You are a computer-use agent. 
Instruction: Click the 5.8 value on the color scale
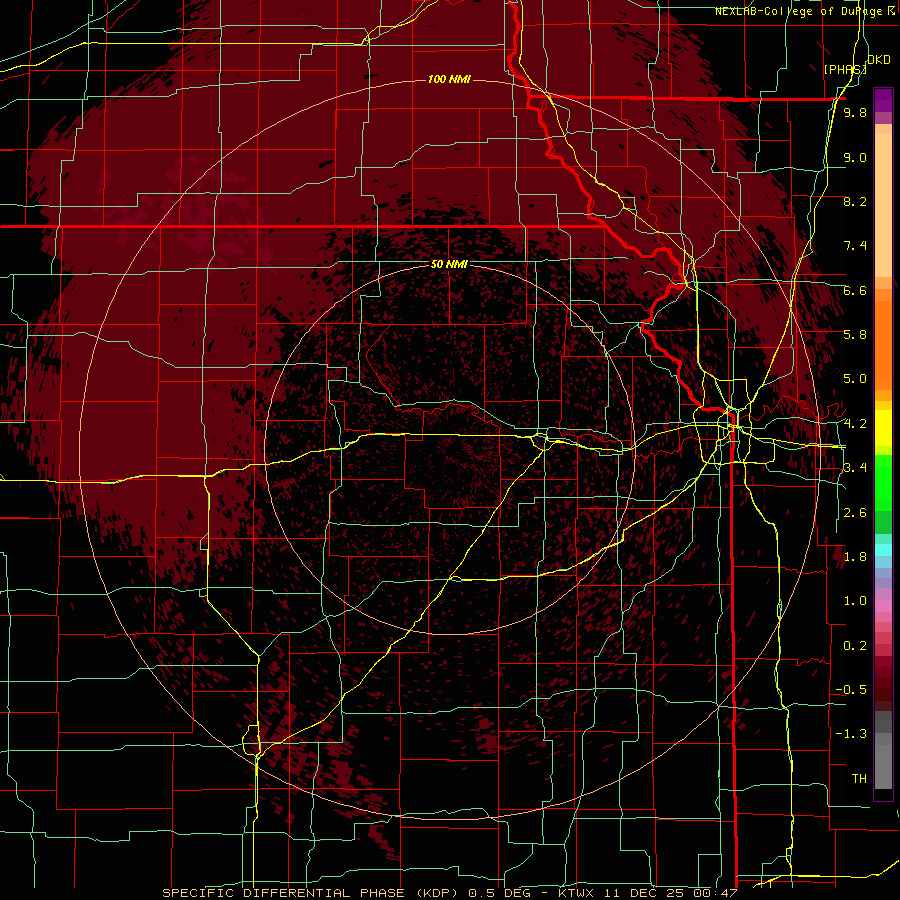point(855,335)
